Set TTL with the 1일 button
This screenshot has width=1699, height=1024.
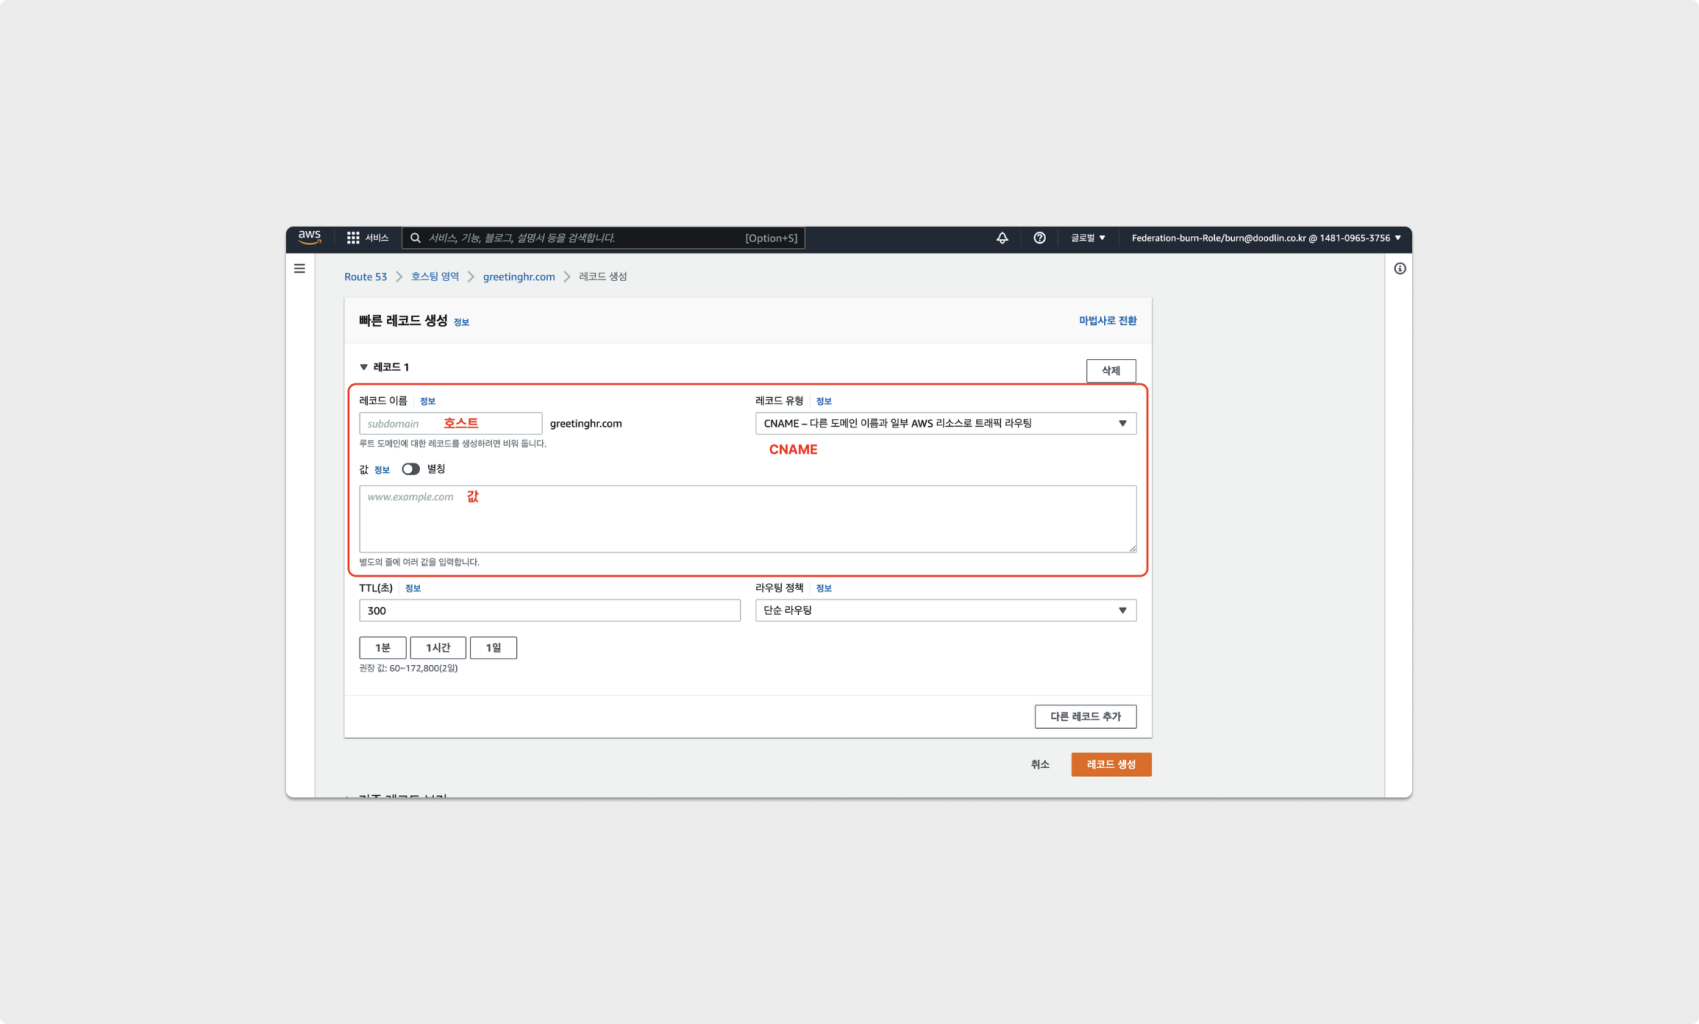coord(493,648)
